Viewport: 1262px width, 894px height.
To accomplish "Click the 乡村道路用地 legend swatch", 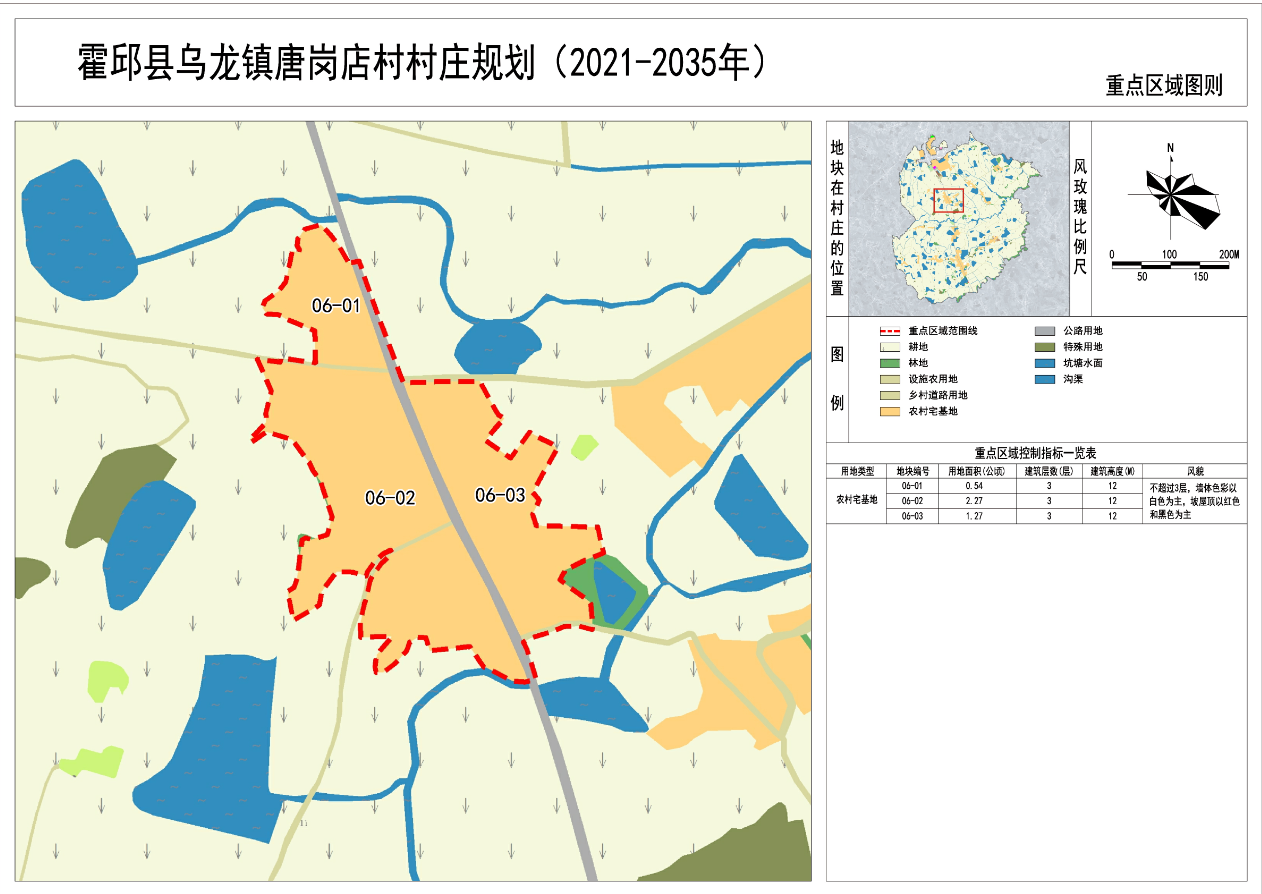I will coord(889,395).
